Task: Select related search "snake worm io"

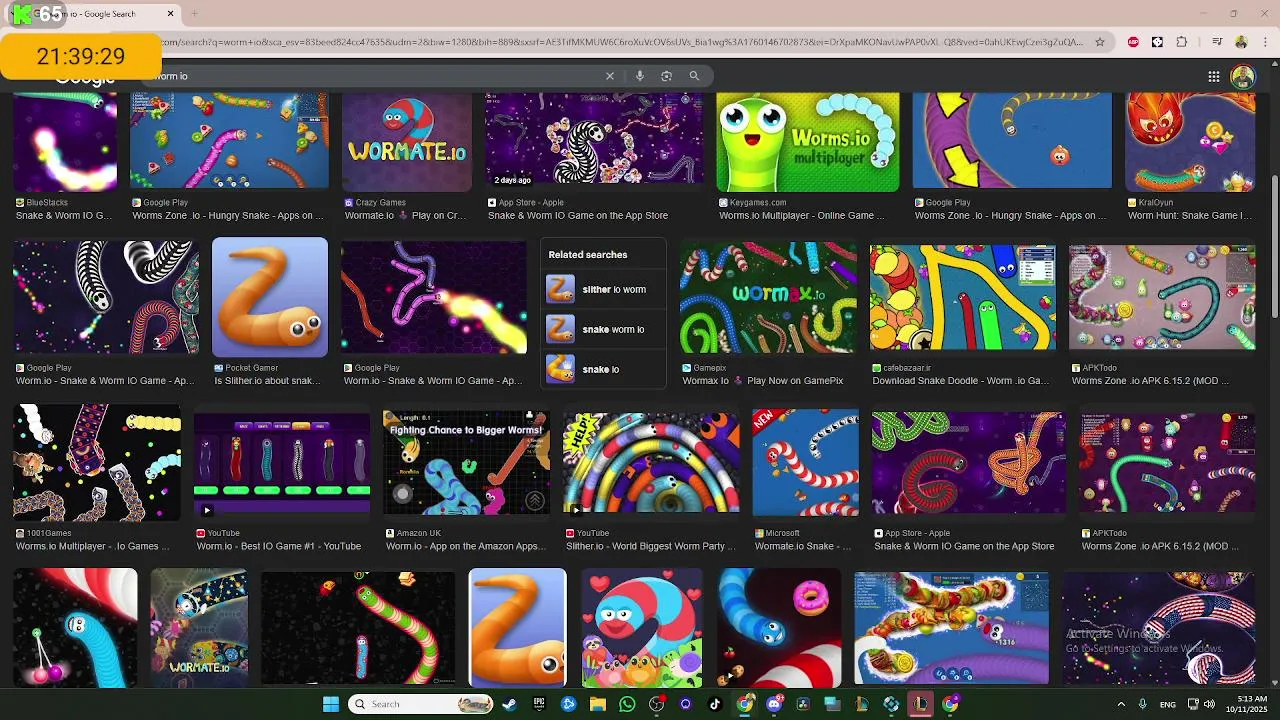Action: 603,329
